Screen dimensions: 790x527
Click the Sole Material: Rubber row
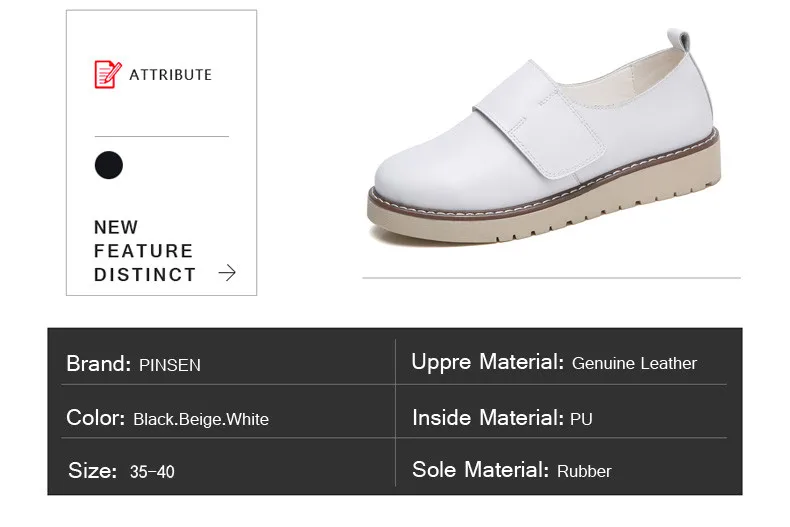point(561,470)
